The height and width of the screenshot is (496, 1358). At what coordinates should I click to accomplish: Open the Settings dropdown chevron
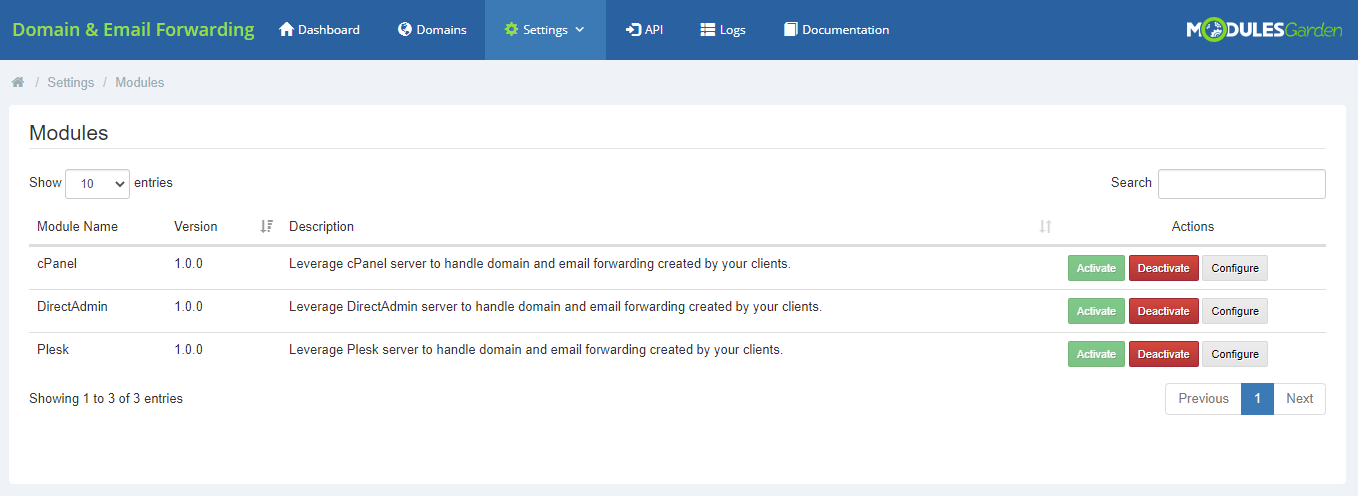(579, 30)
